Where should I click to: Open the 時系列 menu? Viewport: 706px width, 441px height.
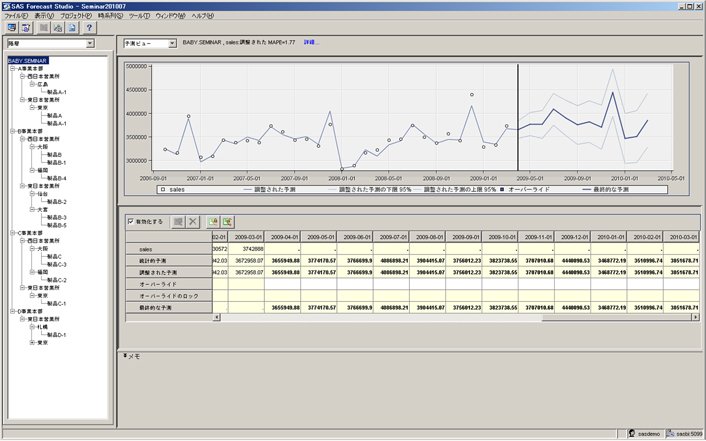(x=110, y=16)
